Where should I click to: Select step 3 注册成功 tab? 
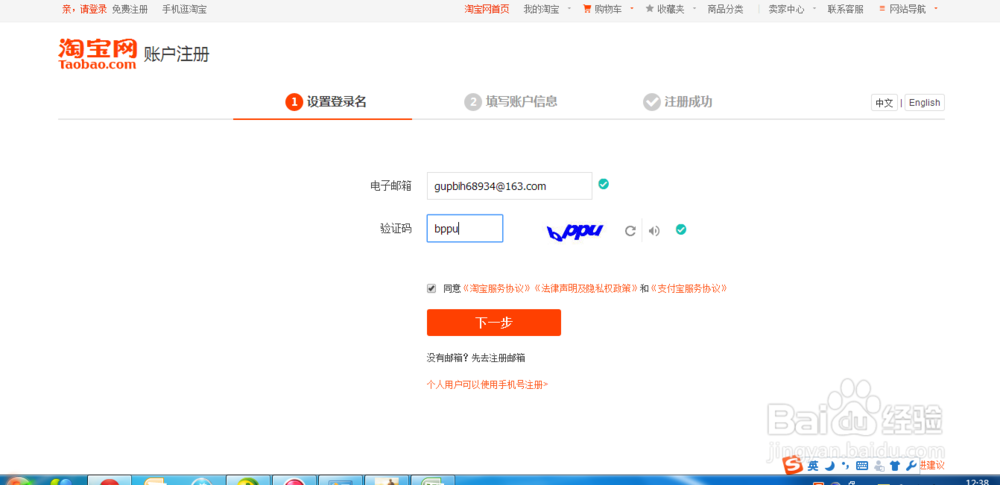[x=677, y=101]
